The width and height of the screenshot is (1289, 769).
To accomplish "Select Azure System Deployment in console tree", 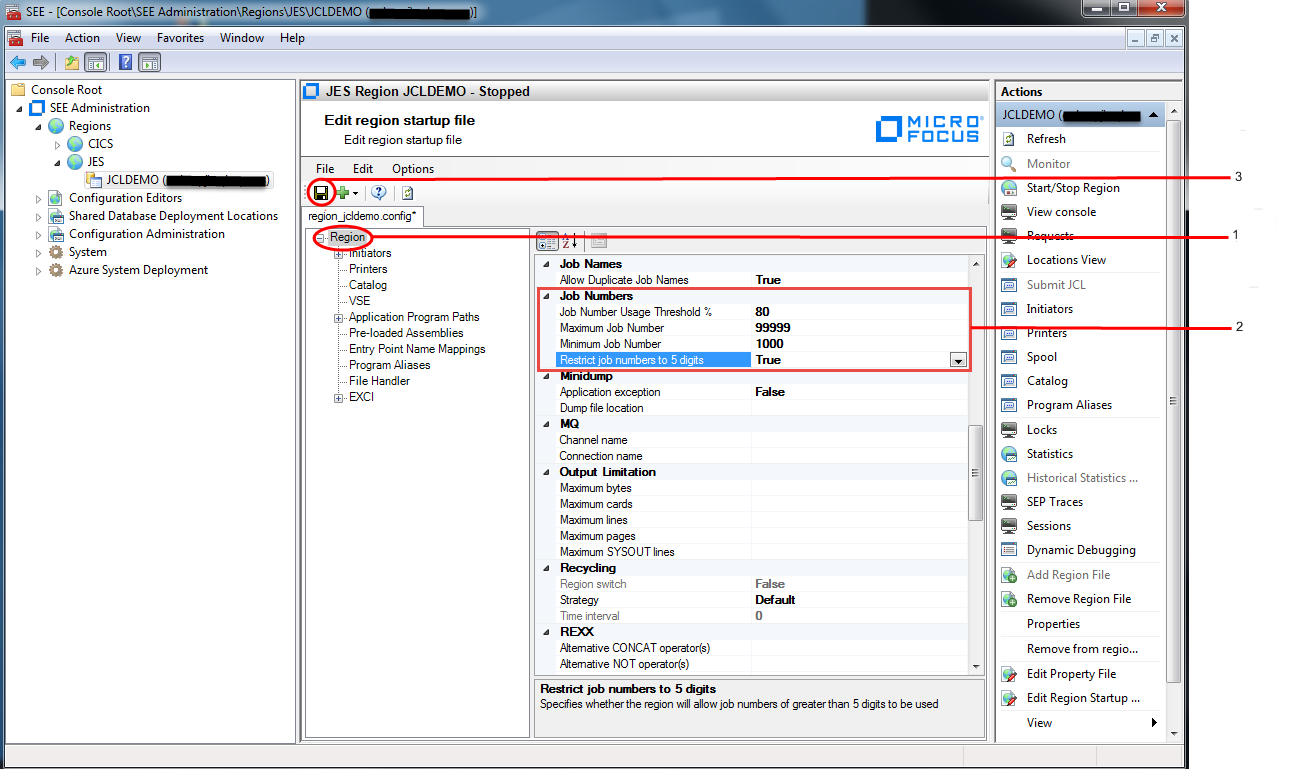I will click(138, 270).
